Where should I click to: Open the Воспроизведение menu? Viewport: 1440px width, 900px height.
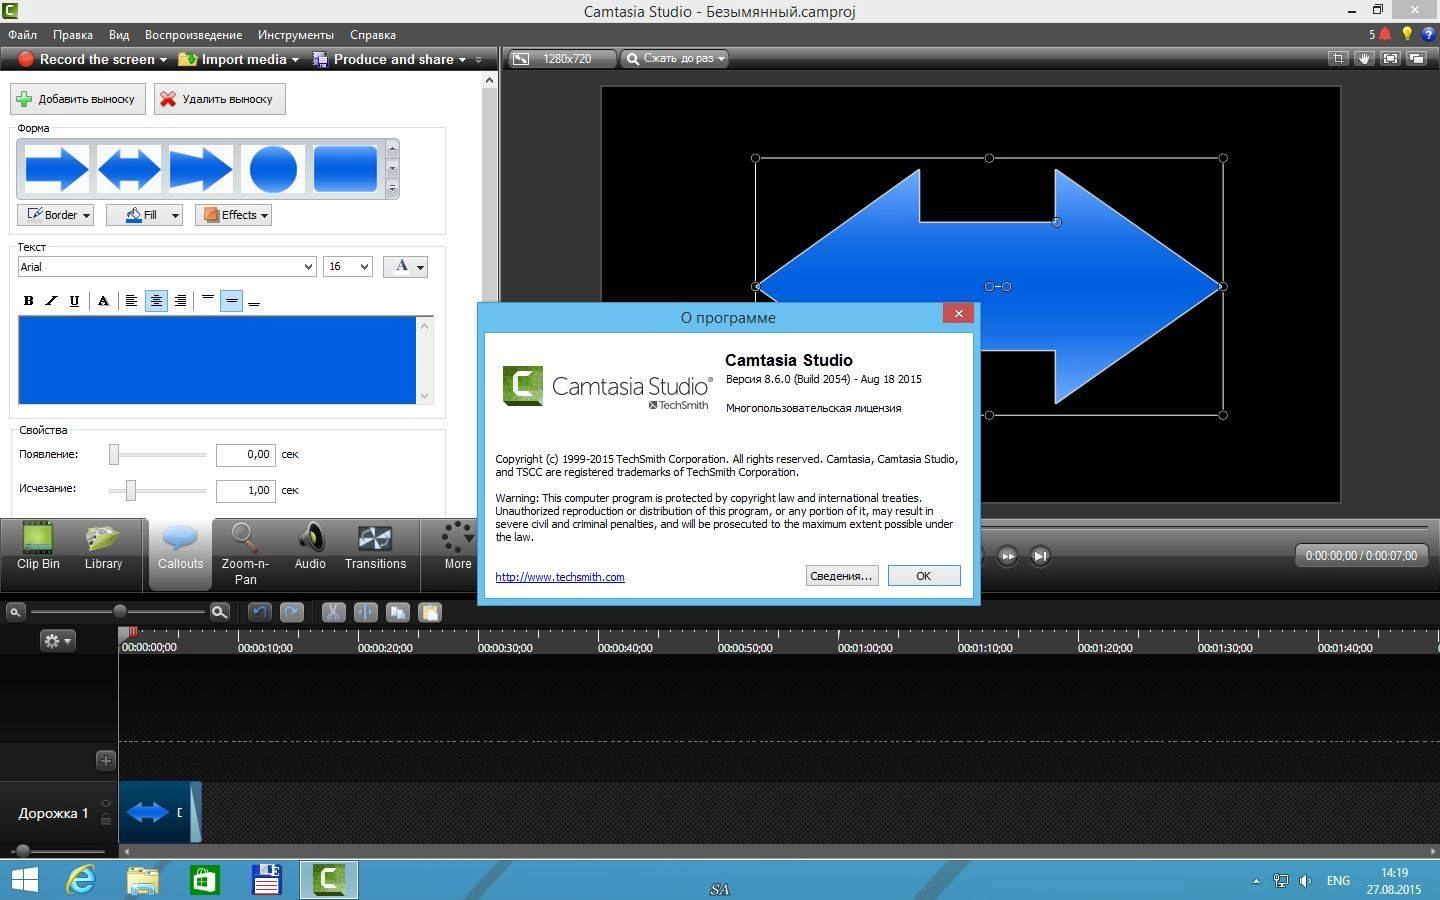(193, 34)
